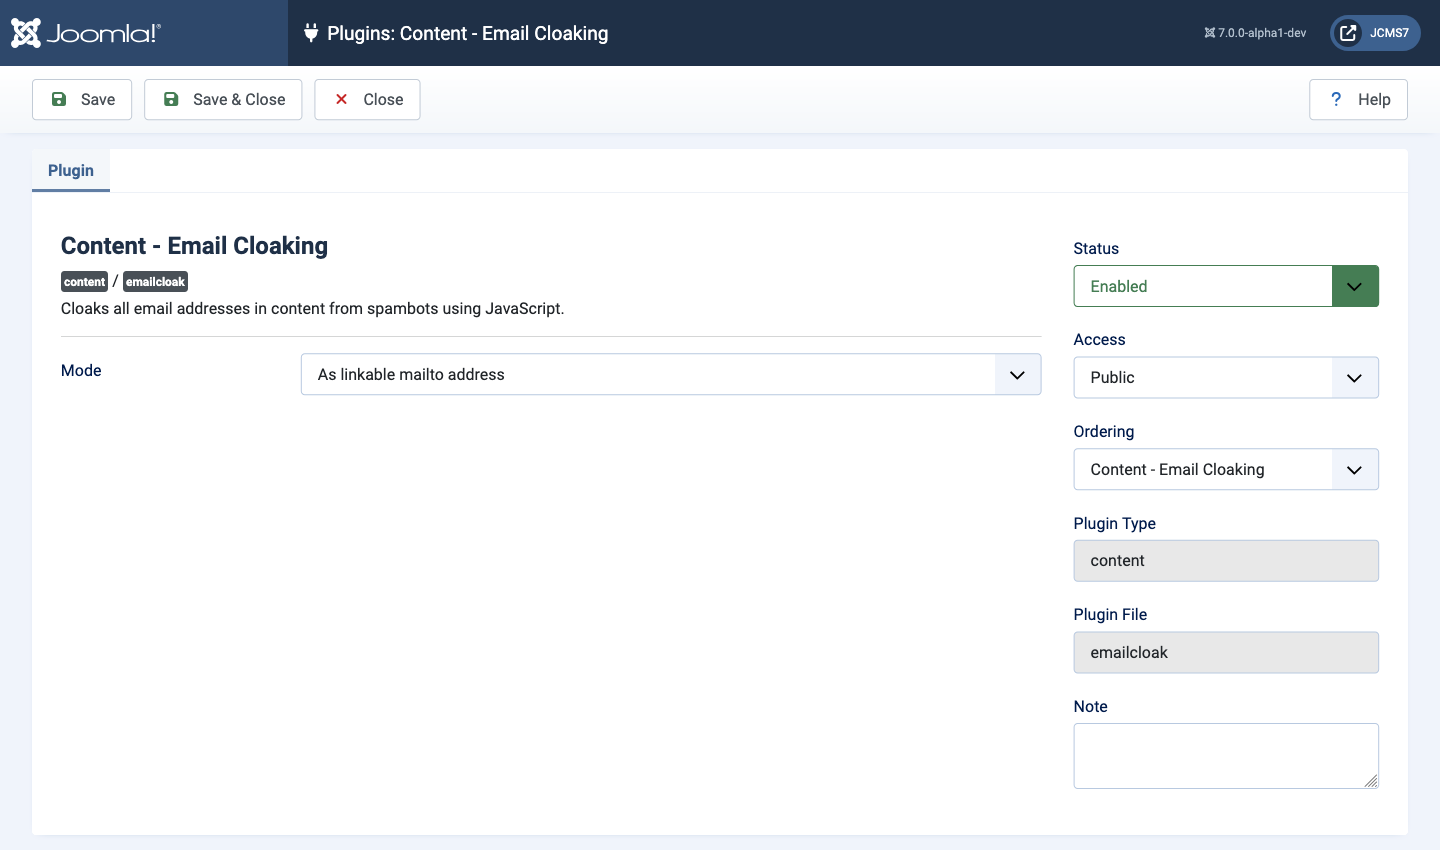The image size is (1440, 850).
Task: Click the Ordering label
Action: [1104, 432]
